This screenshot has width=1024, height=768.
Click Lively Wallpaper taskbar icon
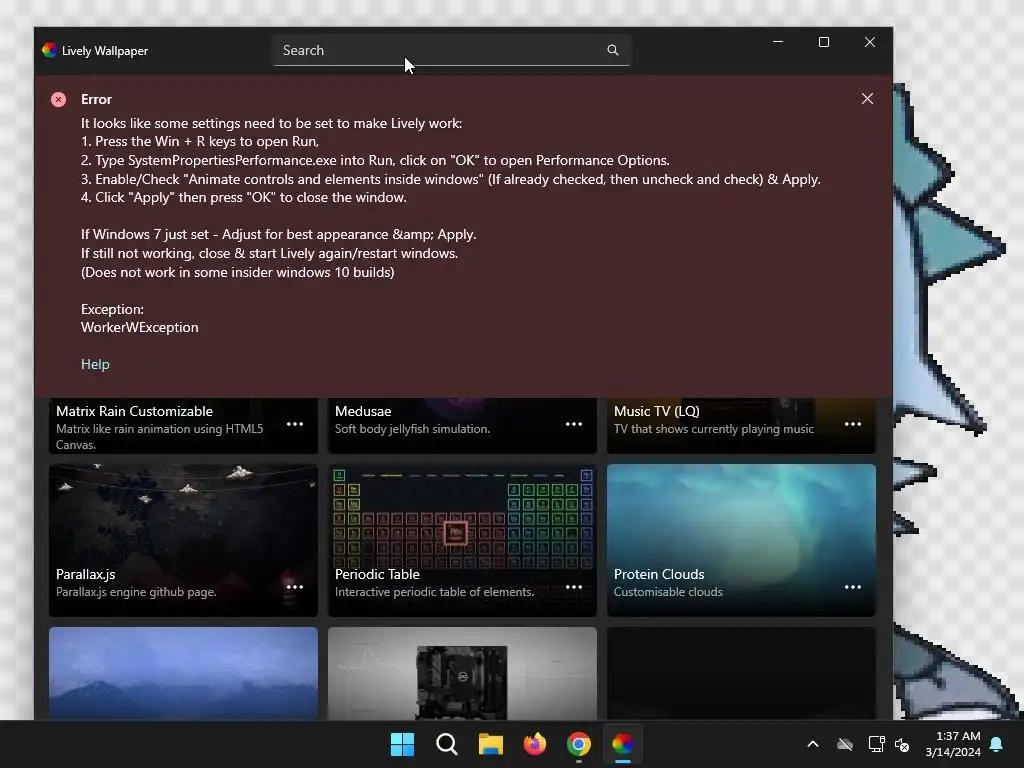(623, 744)
